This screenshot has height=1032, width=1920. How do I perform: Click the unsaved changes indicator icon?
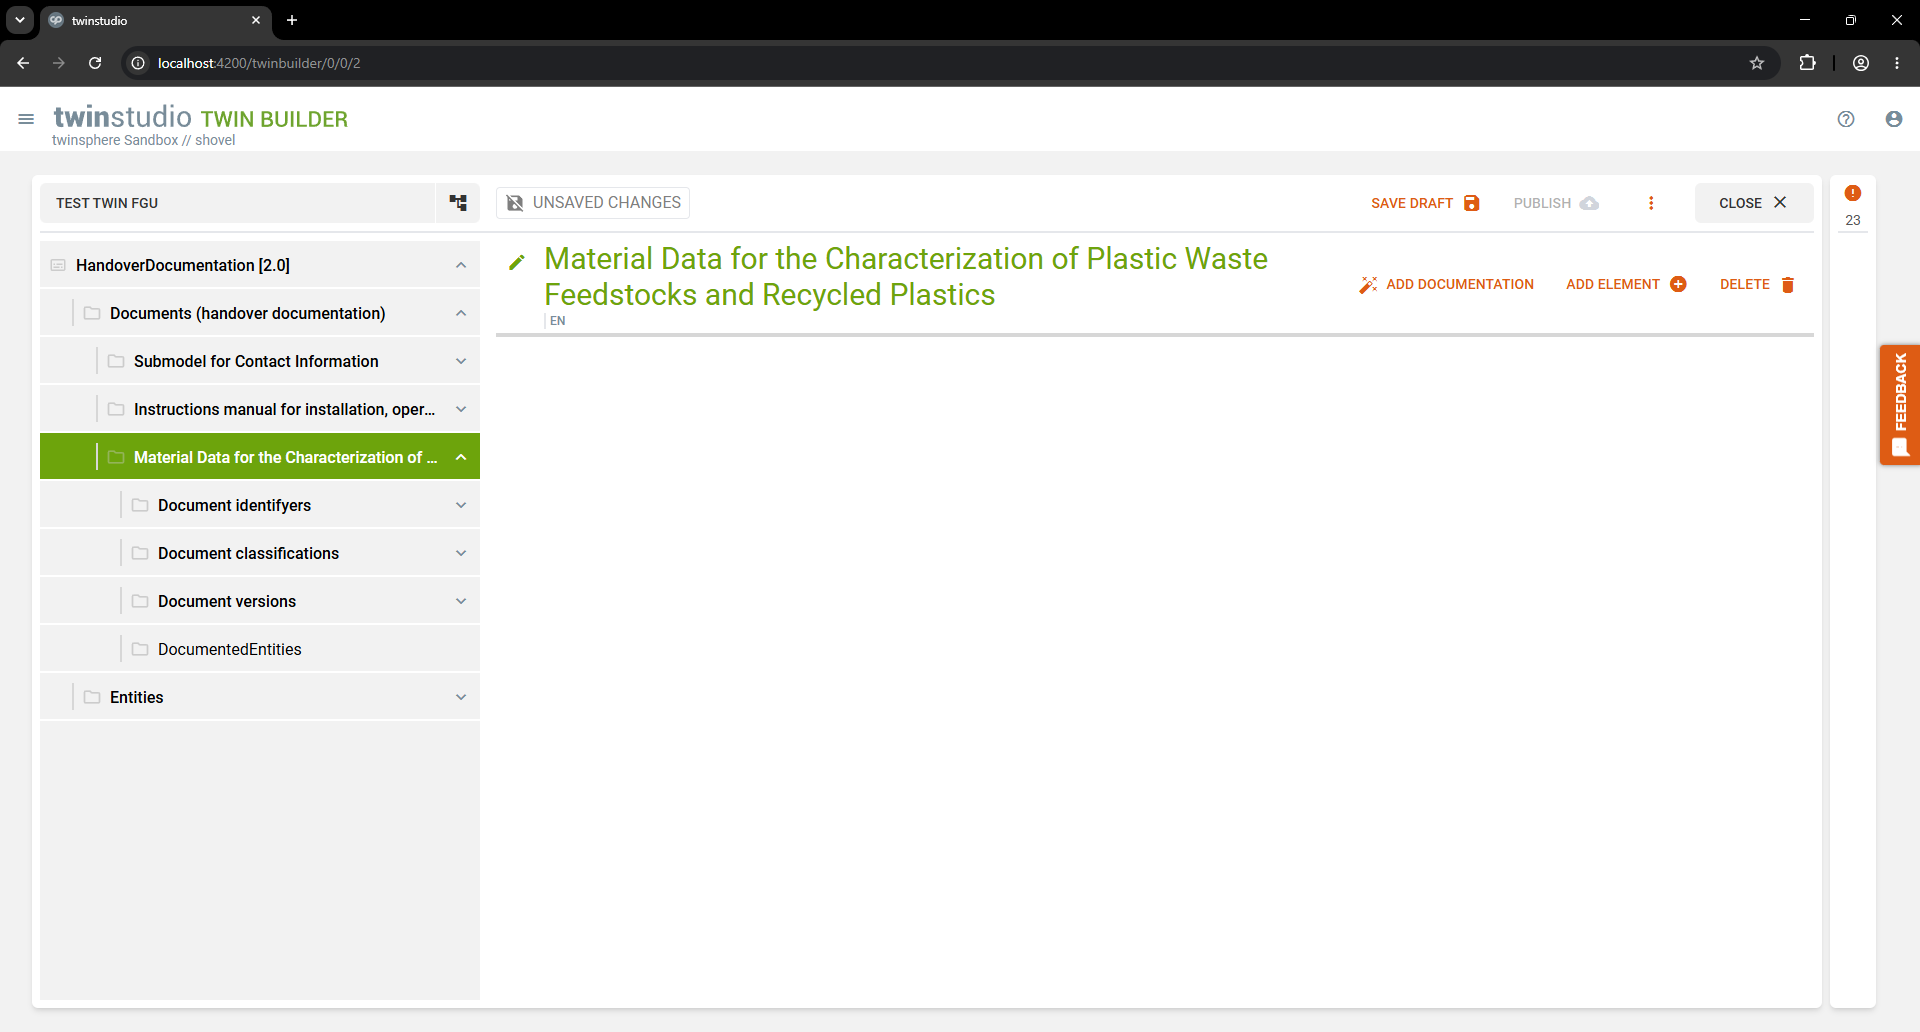click(515, 203)
